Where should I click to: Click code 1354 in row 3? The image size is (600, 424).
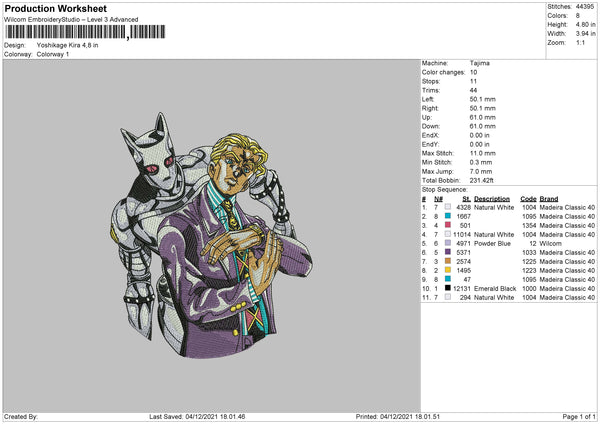529,225
